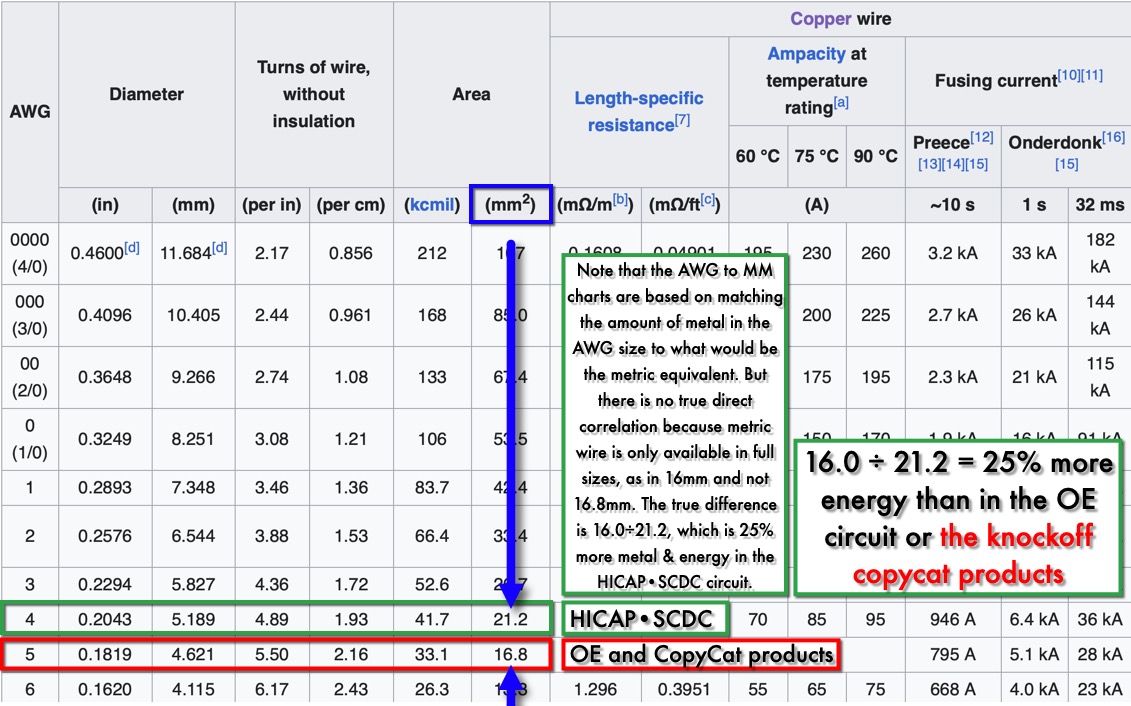
Task: Click reference 12 beside Preece
Action: (982, 137)
